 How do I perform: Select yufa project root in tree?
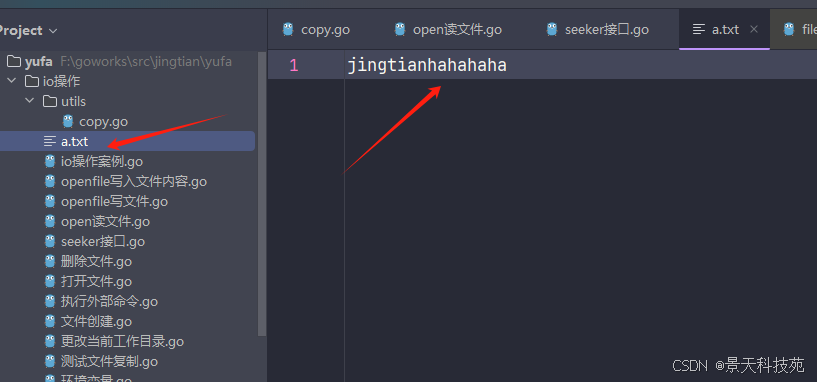39,62
